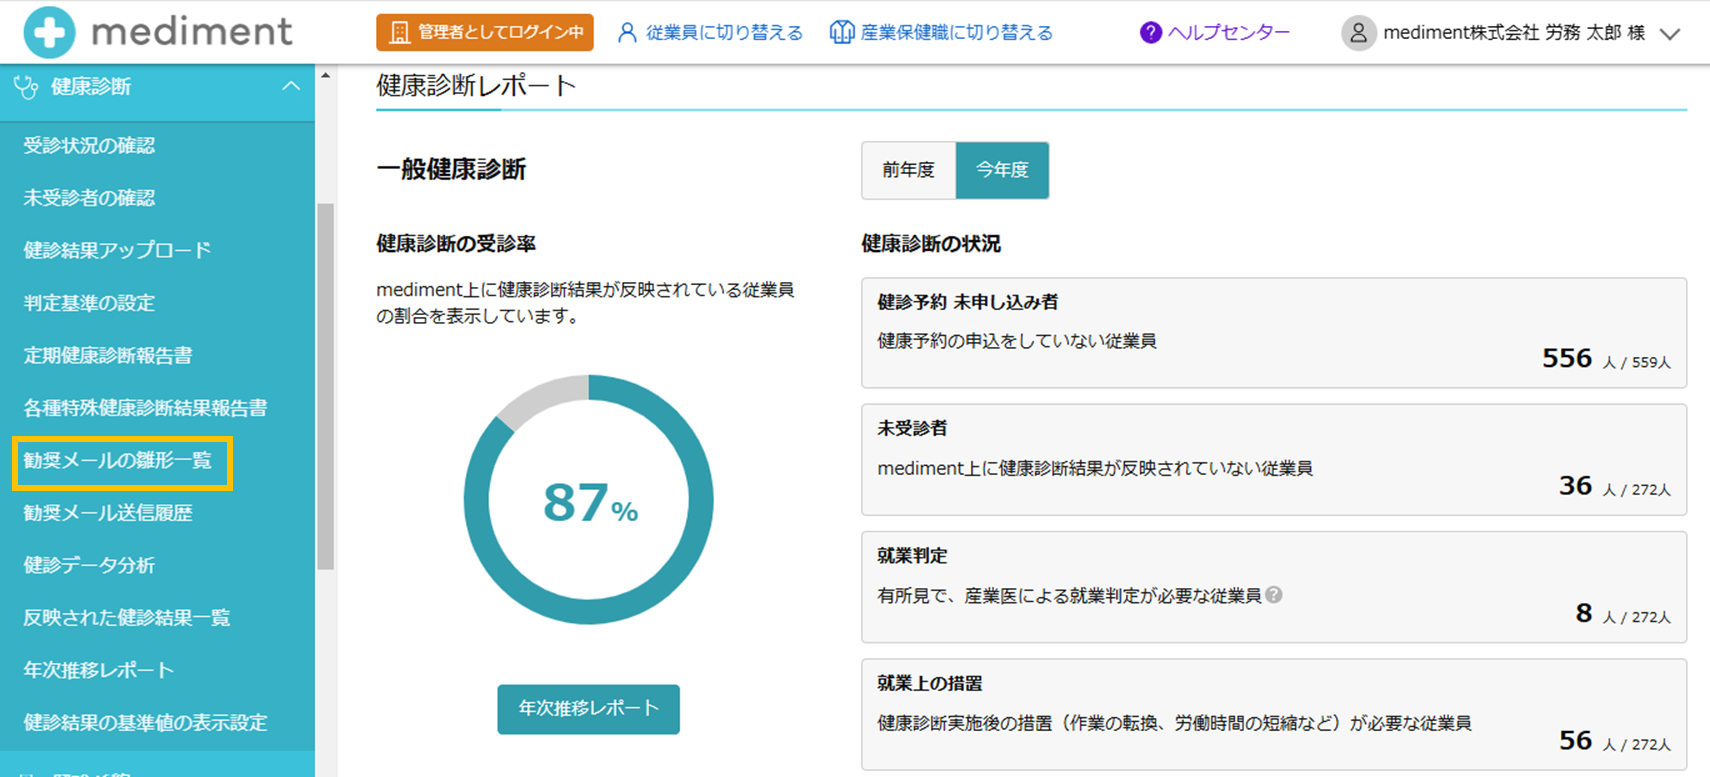Image resolution: width=1710 pixels, height=777 pixels.
Task: Collapse the 健康診断 sidebar section
Action: tap(291, 87)
